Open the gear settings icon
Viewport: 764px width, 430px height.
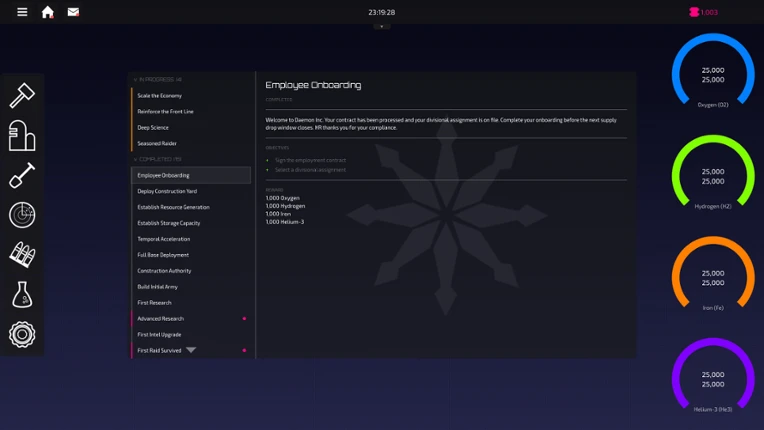point(22,334)
